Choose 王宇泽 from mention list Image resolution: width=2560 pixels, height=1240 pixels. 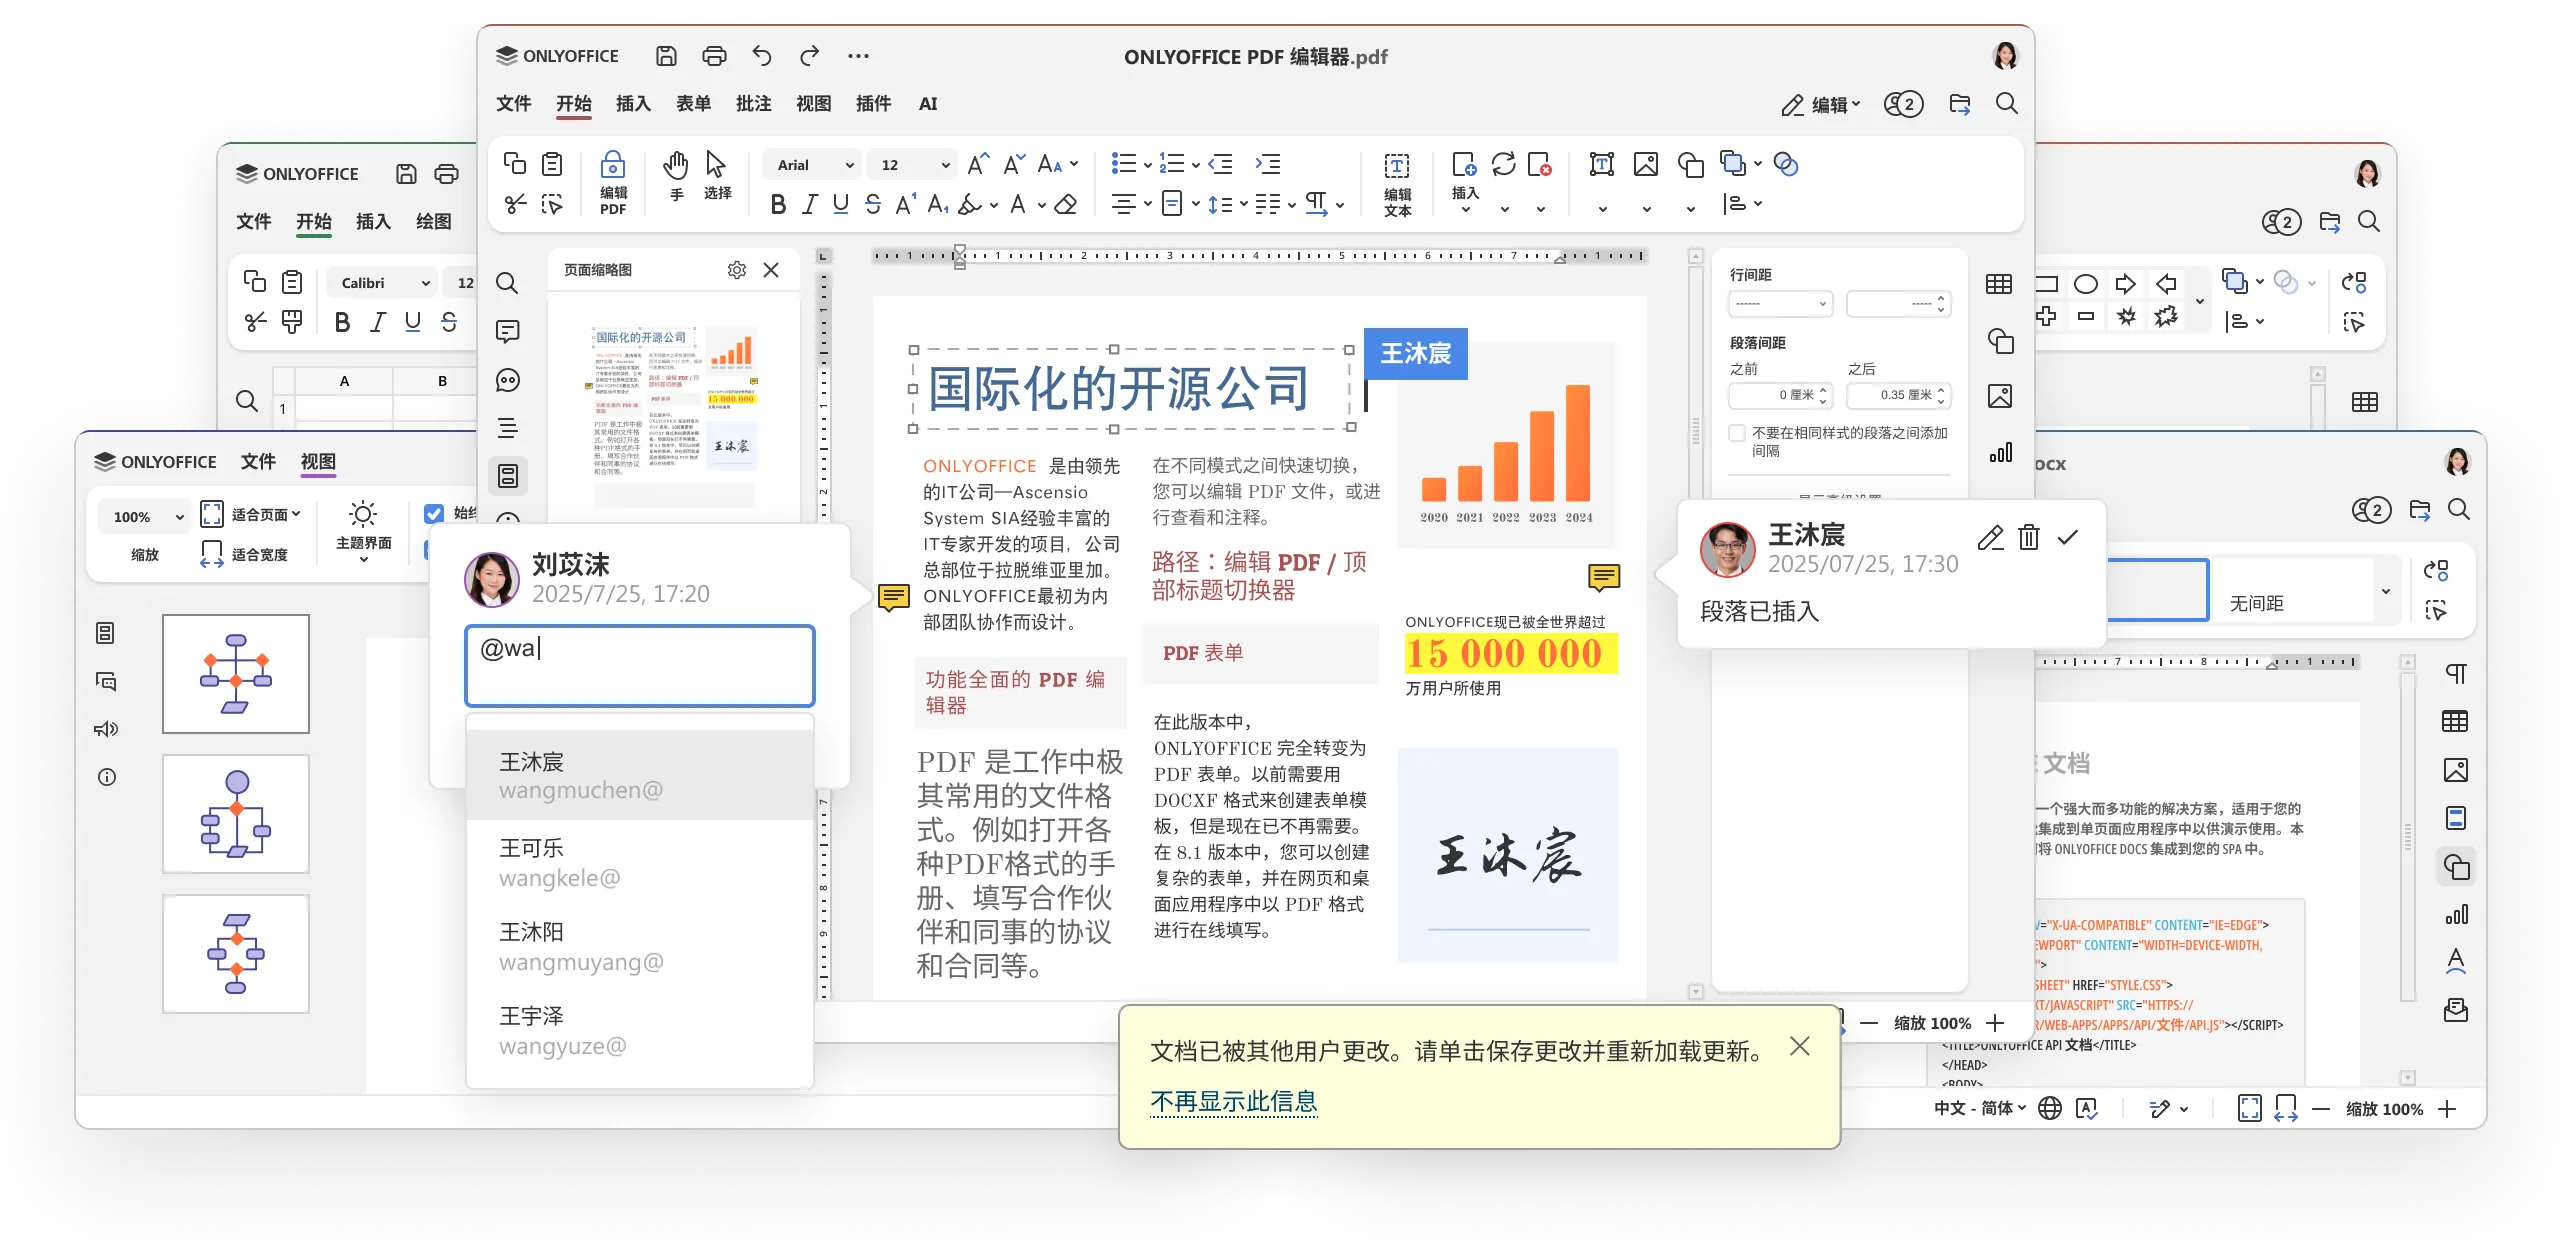click(640, 1031)
